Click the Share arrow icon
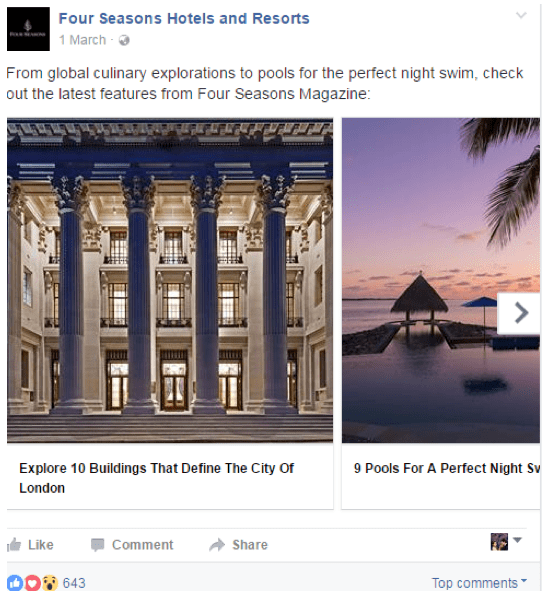Screen dimensions: 549x594 point(217,545)
